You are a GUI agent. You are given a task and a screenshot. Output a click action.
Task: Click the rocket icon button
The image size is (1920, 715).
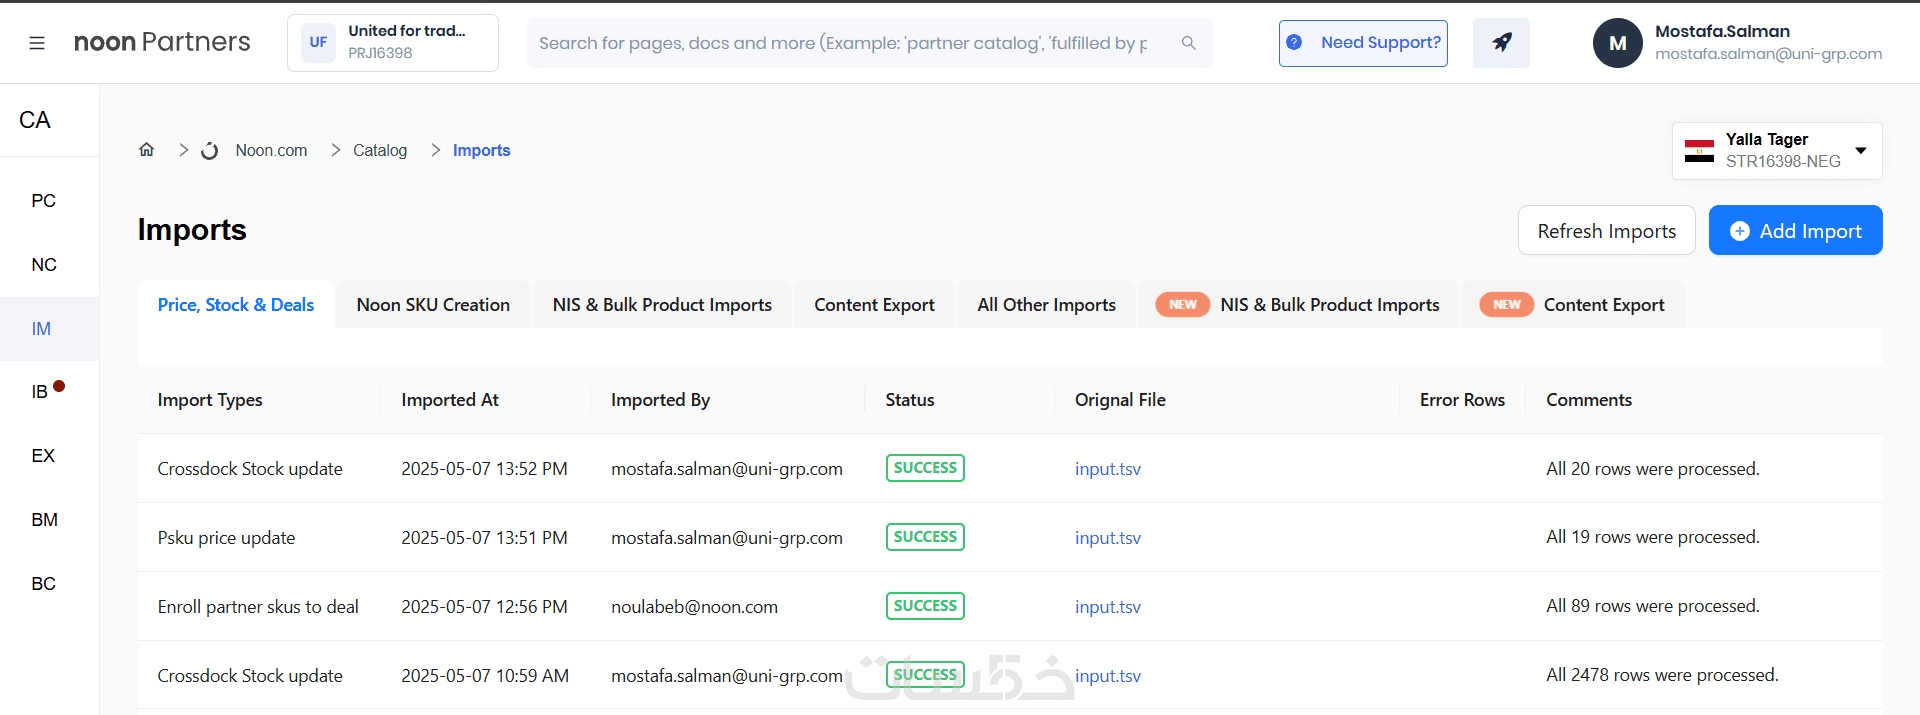coord(1501,43)
